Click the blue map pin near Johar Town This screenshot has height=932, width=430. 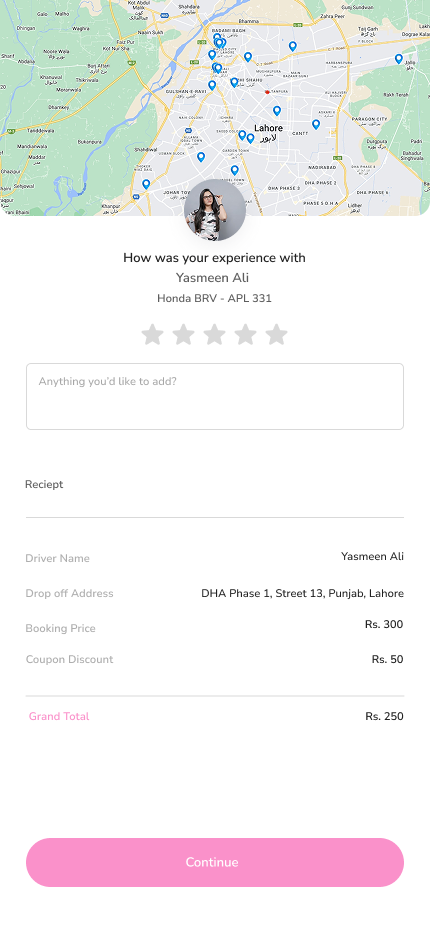pyautogui.click(x=146, y=184)
